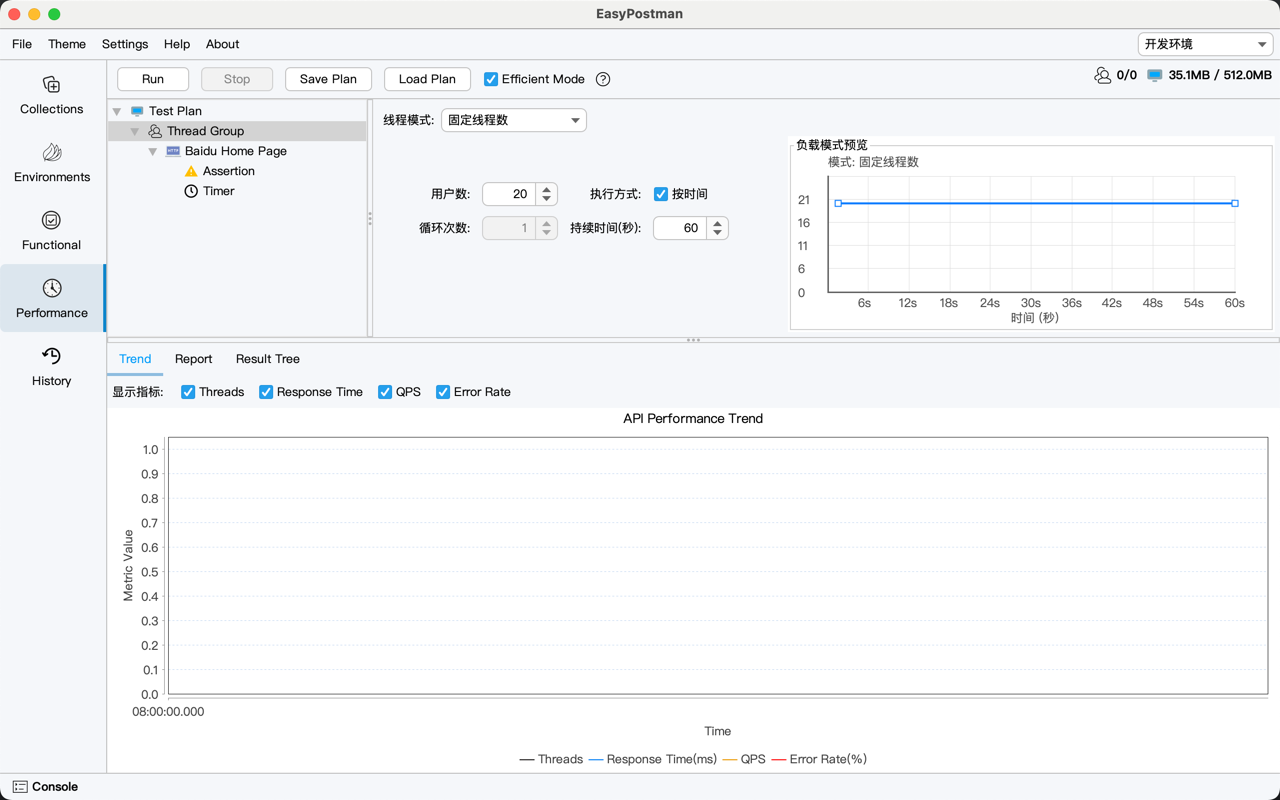Open the File menu
The height and width of the screenshot is (800, 1280).
22,44
